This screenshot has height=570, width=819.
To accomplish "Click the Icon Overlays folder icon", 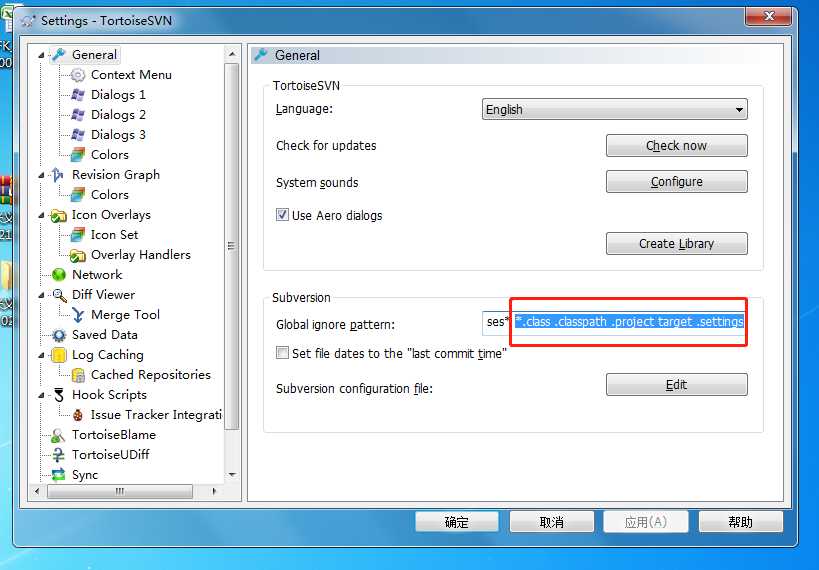I will tap(58, 215).
